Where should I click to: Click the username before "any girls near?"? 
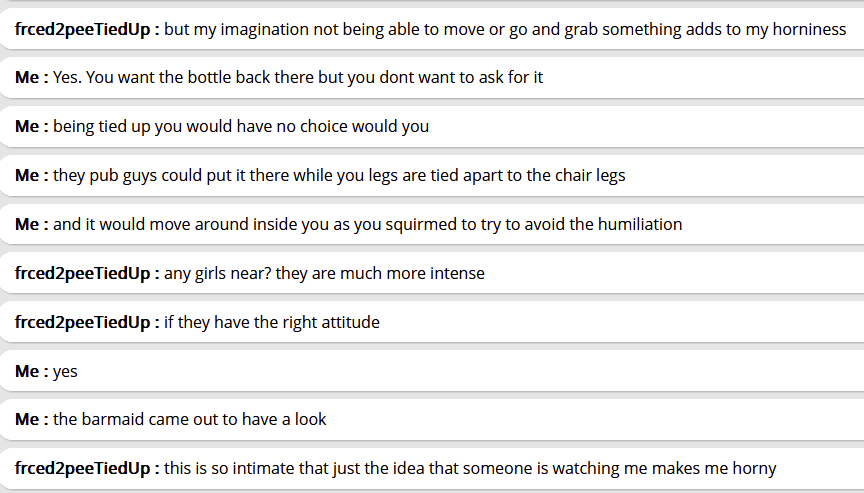point(84,273)
